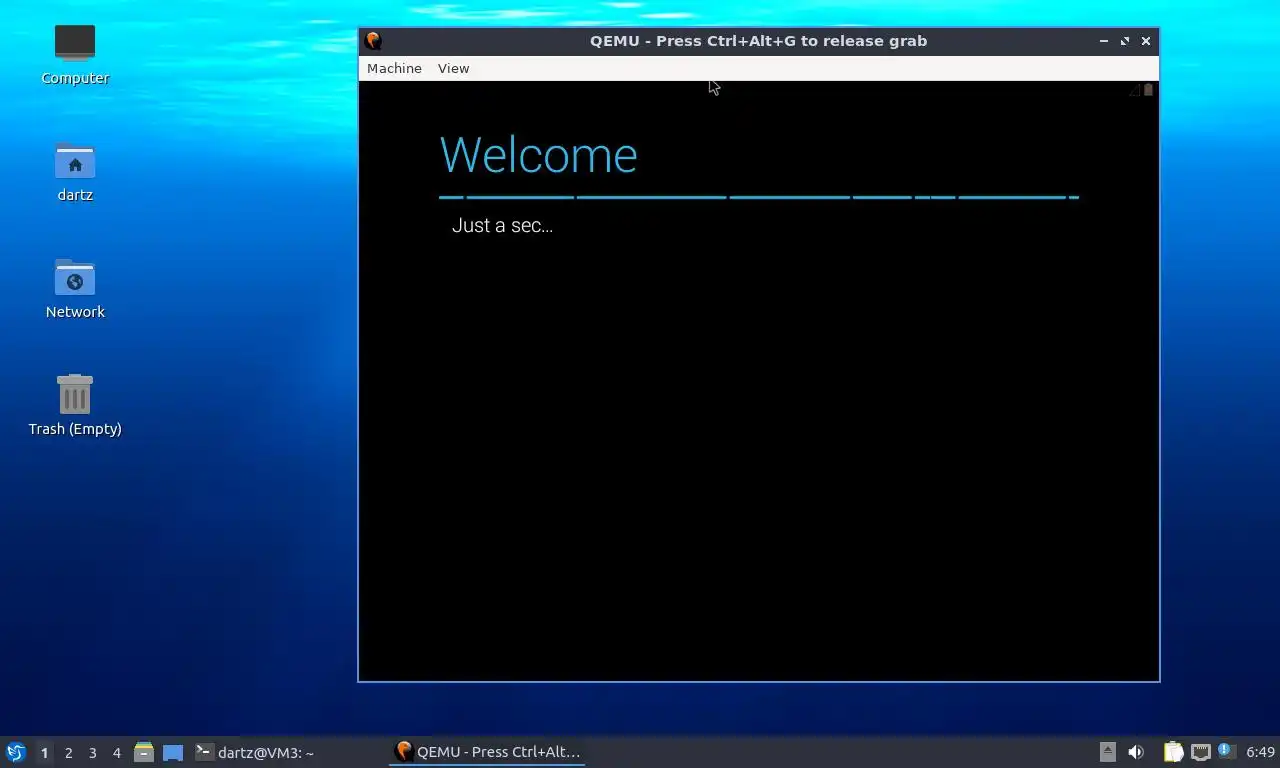Click the 6:49 clock in the panel

tap(1260, 752)
